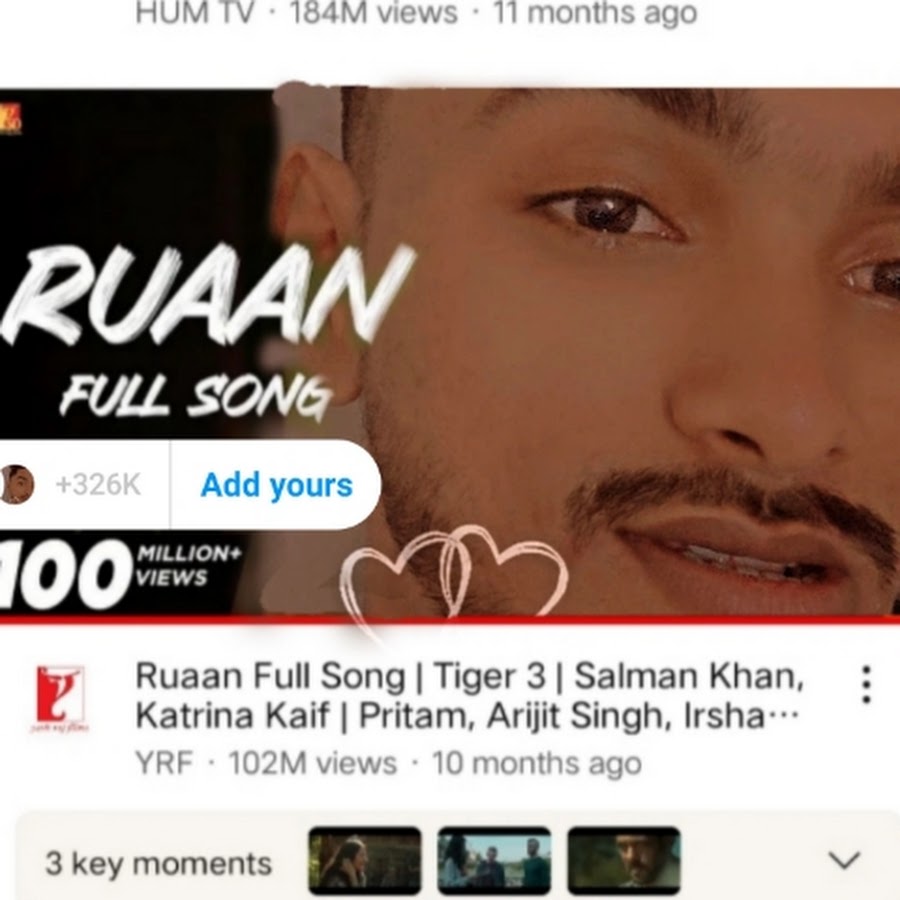Play the Ruaan video thumbnail
900x900 pixels.
point(450,351)
